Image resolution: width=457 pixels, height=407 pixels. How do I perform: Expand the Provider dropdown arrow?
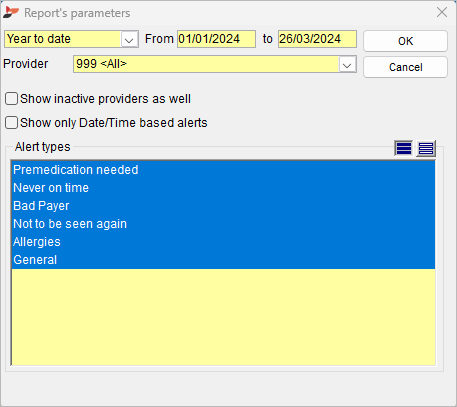347,64
